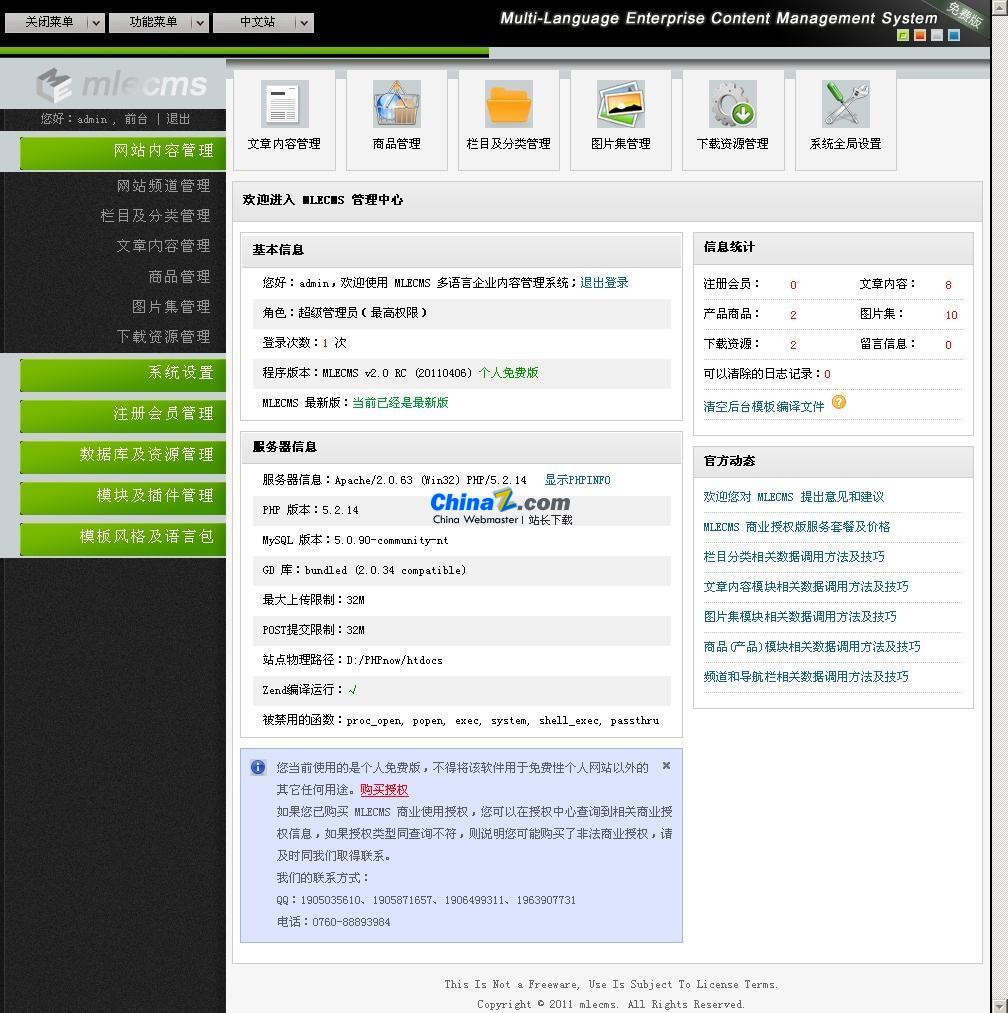Close the free version notice box
This screenshot has width=1008, height=1013.
(666, 766)
